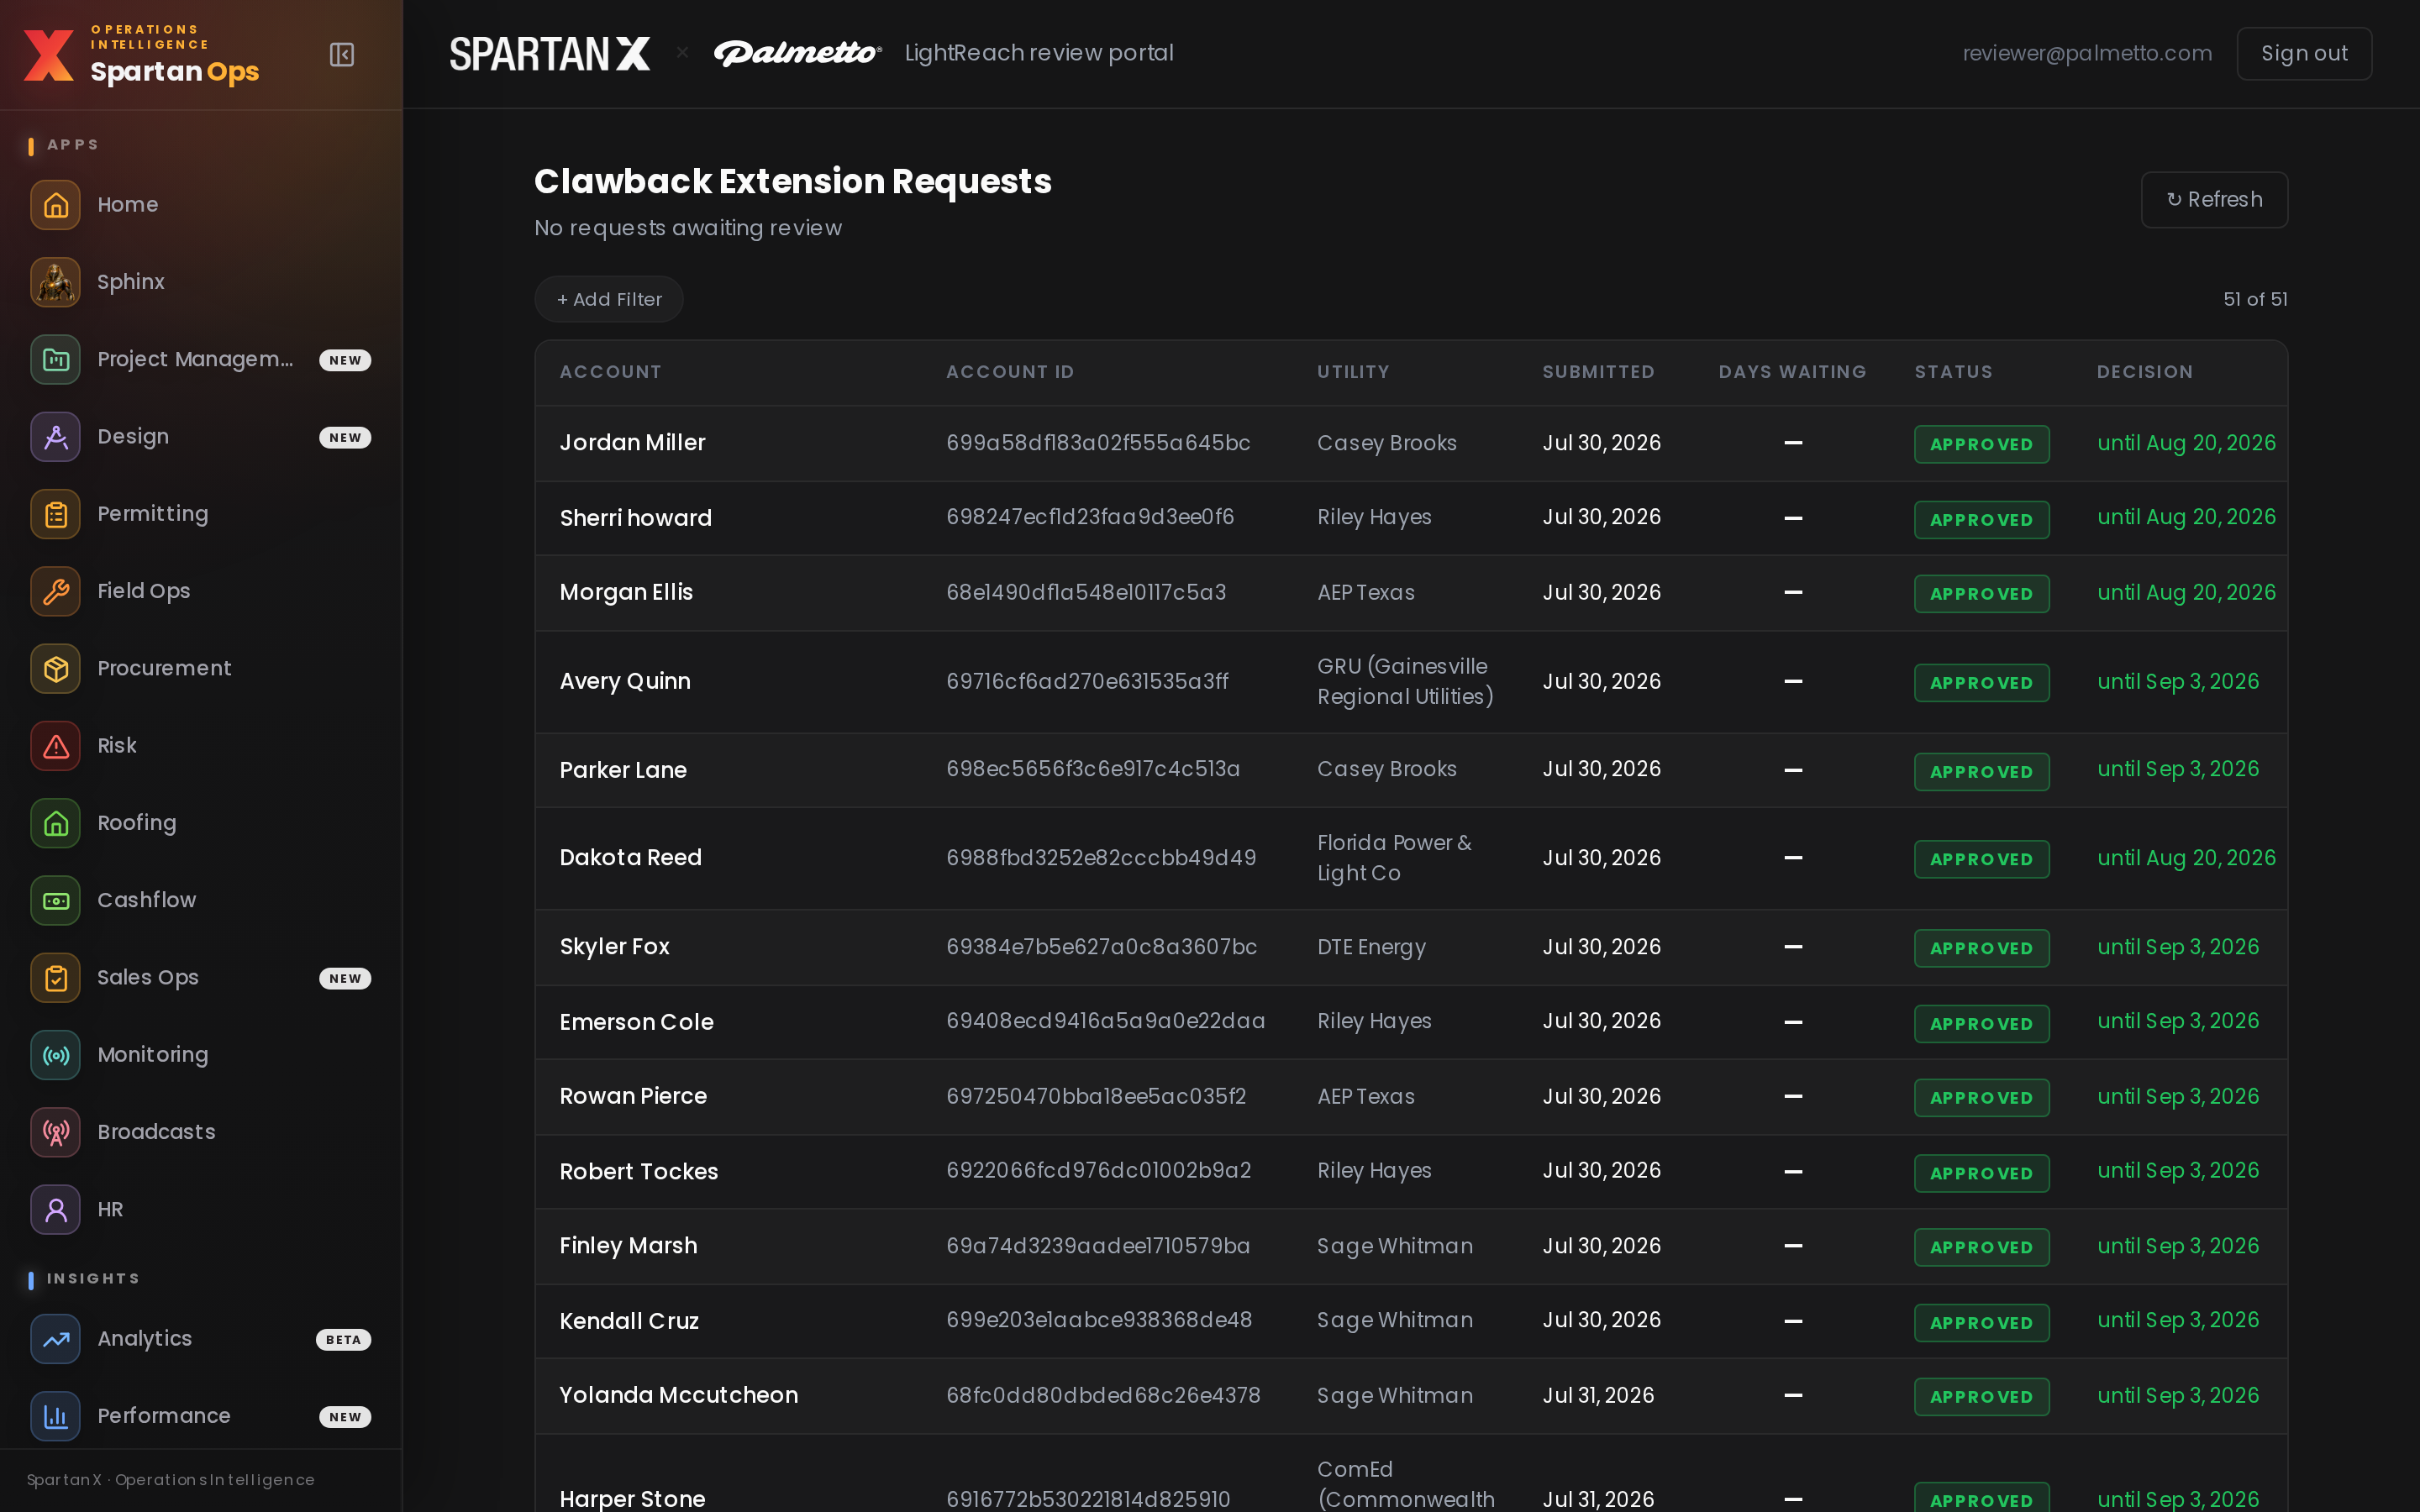Image resolution: width=2420 pixels, height=1512 pixels.
Task: Click Morgan Ellis account name
Action: tap(626, 592)
